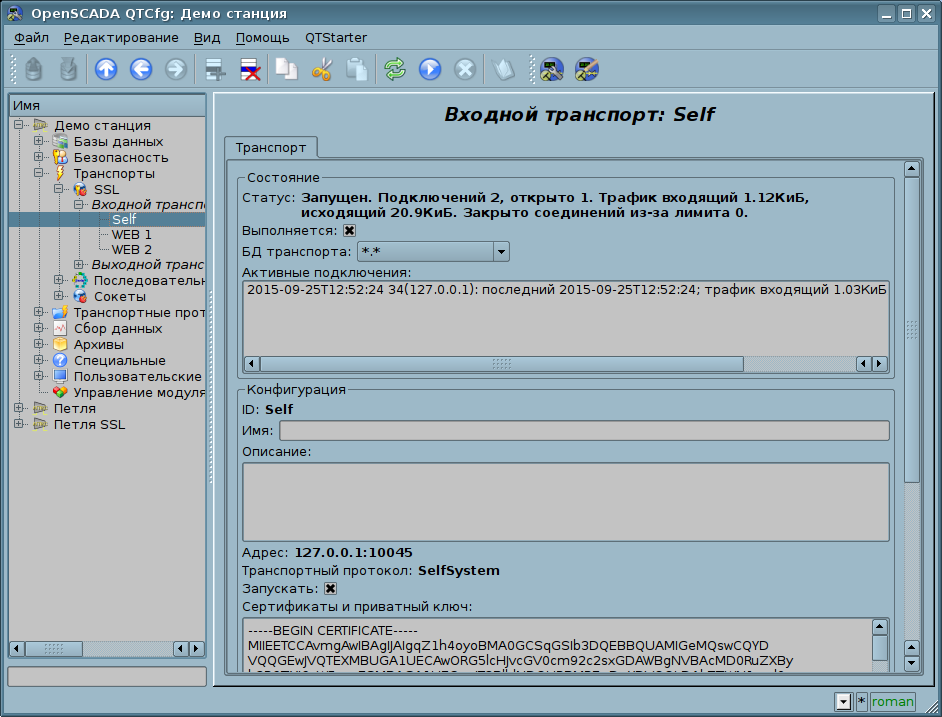This screenshot has height=717, width=942.
Task: Click the Load from DB toolbar icon
Action: point(35,69)
